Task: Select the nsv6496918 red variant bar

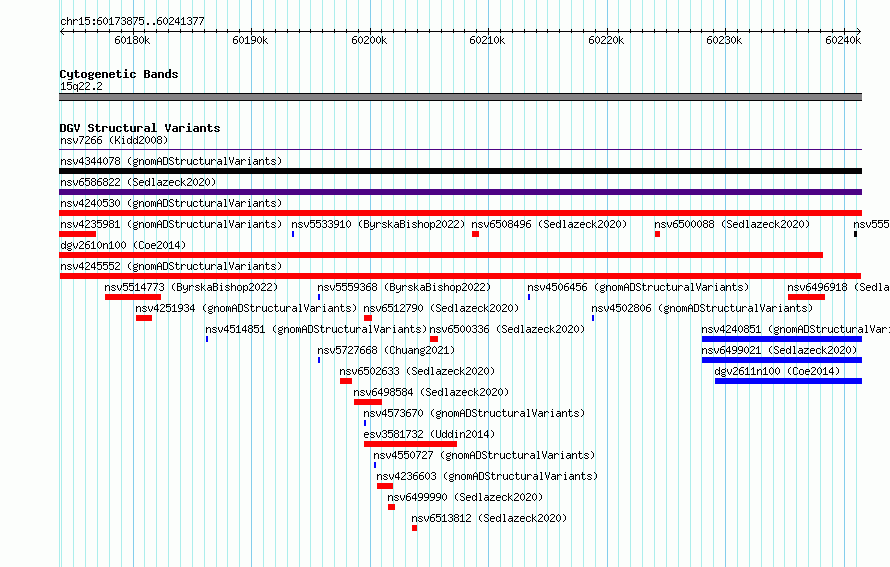Action: (806, 297)
